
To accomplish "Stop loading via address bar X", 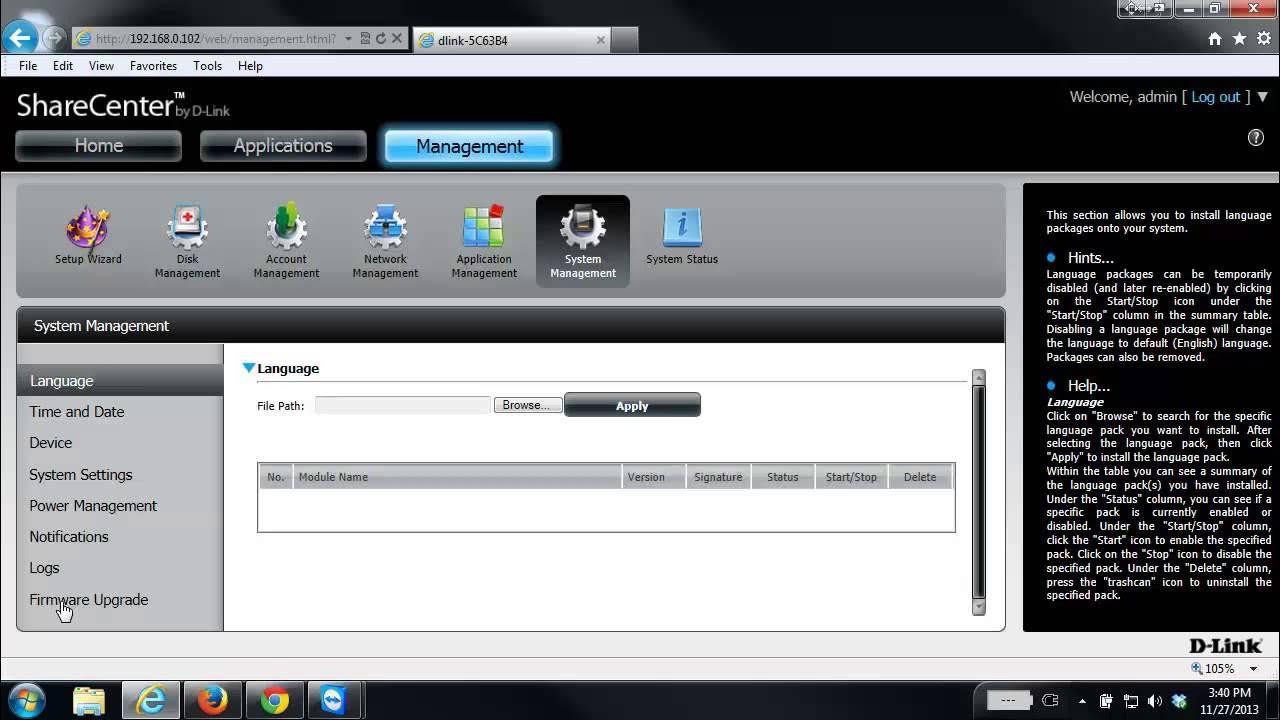I will [x=397, y=39].
